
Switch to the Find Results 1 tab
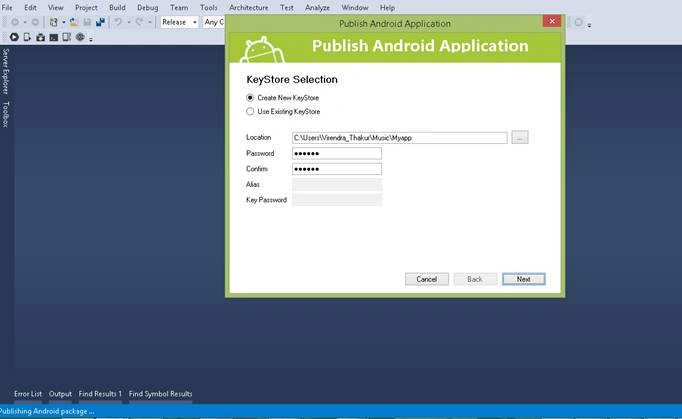pyautogui.click(x=100, y=394)
